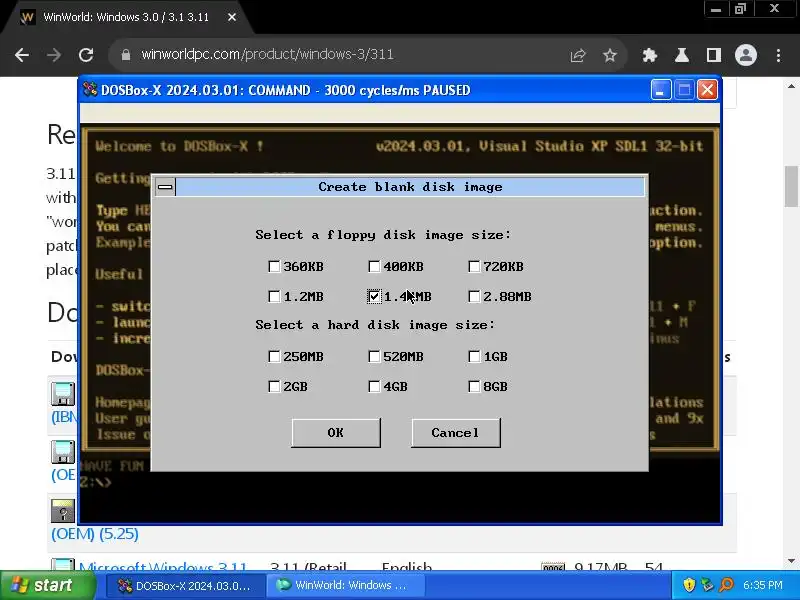Go forward in the Chrome browser
This screenshot has width=800, height=600.
pyautogui.click(x=54, y=55)
